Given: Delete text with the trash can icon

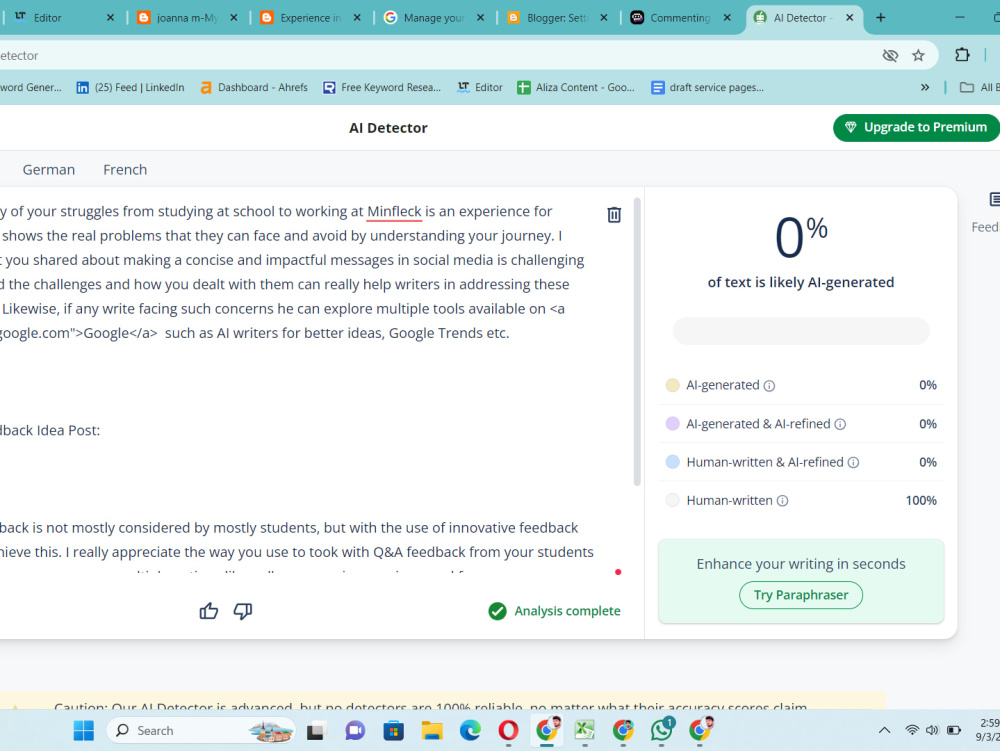Looking at the screenshot, I should (x=614, y=215).
